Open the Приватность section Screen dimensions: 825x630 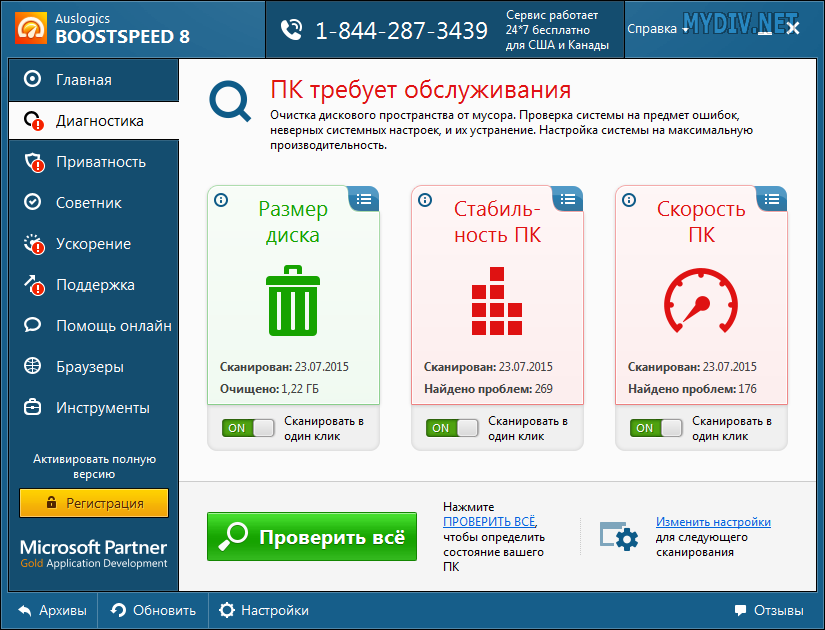click(x=94, y=162)
